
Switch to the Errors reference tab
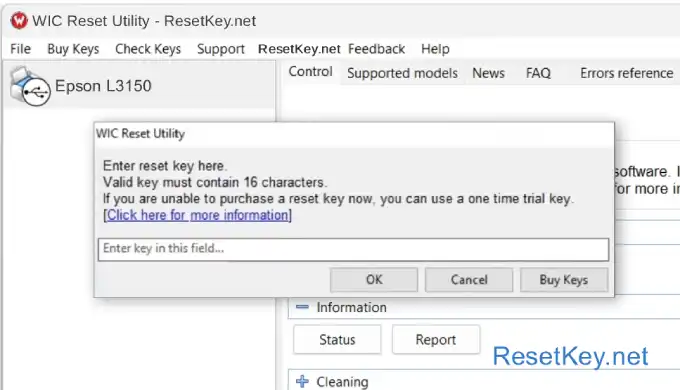pos(627,73)
